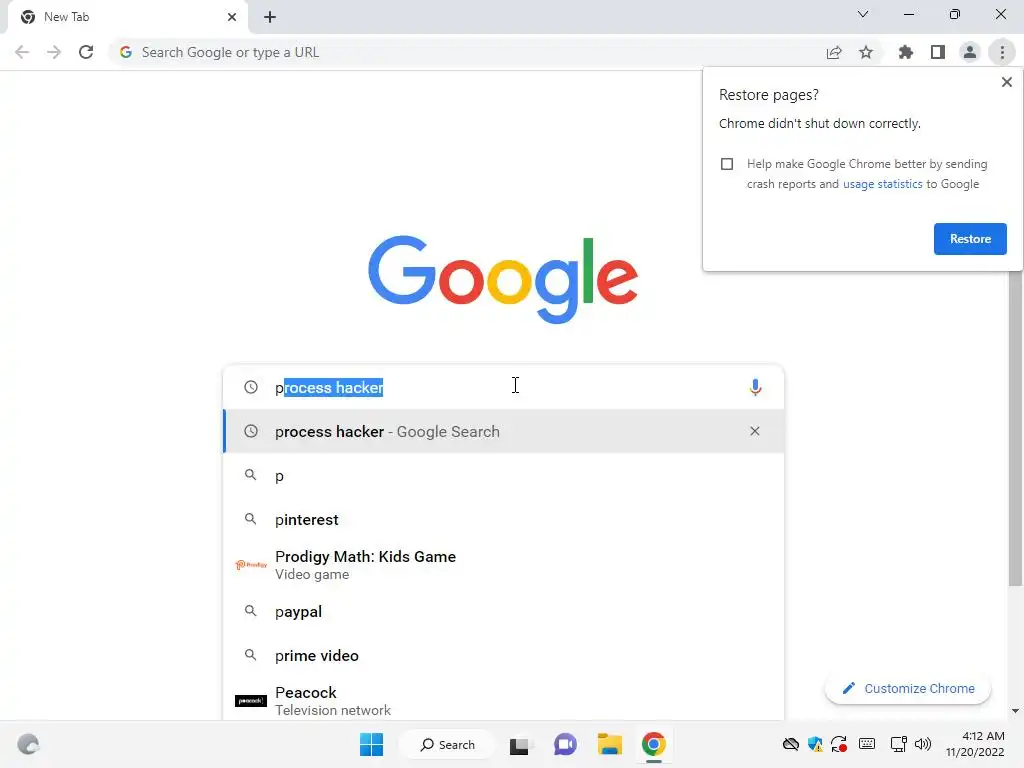Screen dimensions: 1024x768
Task: Open the Windows Start menu
Action: pyautogui.click(x=372, y=744)
